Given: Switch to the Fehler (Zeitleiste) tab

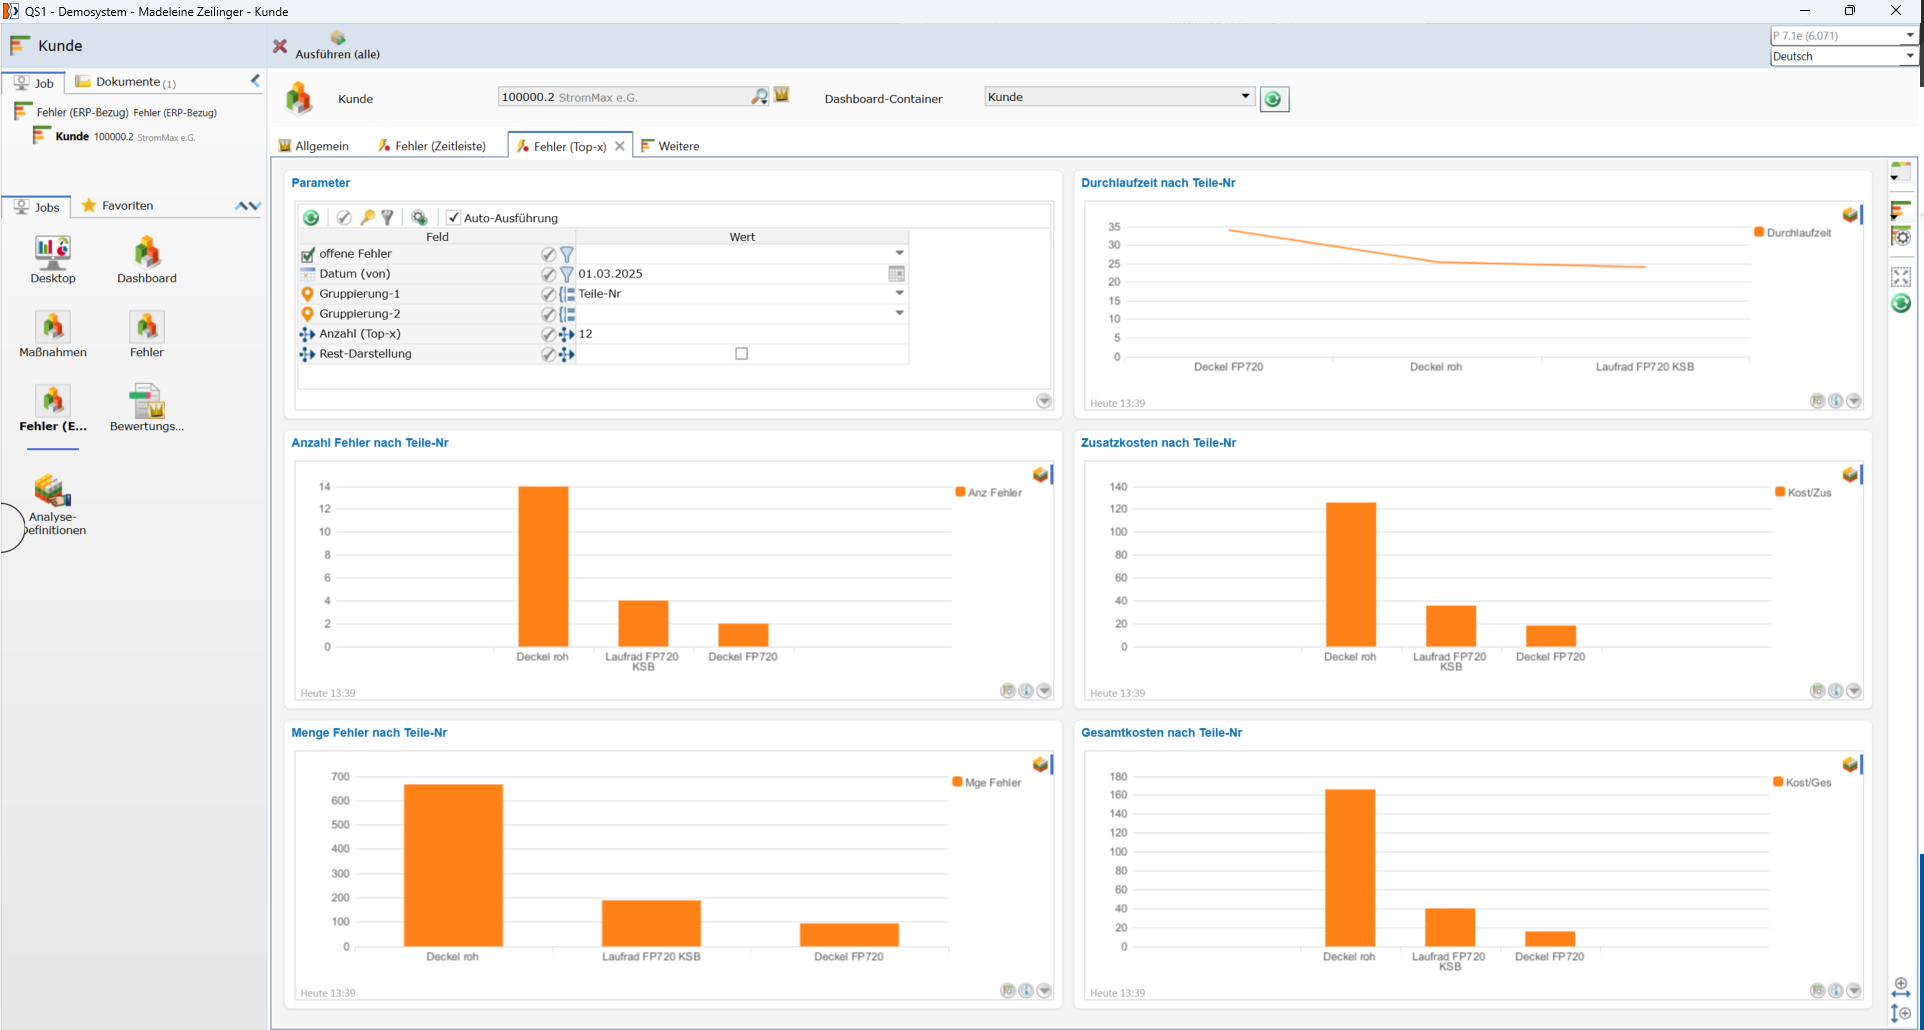Looking at the screenshot, I should click(432, 146).
